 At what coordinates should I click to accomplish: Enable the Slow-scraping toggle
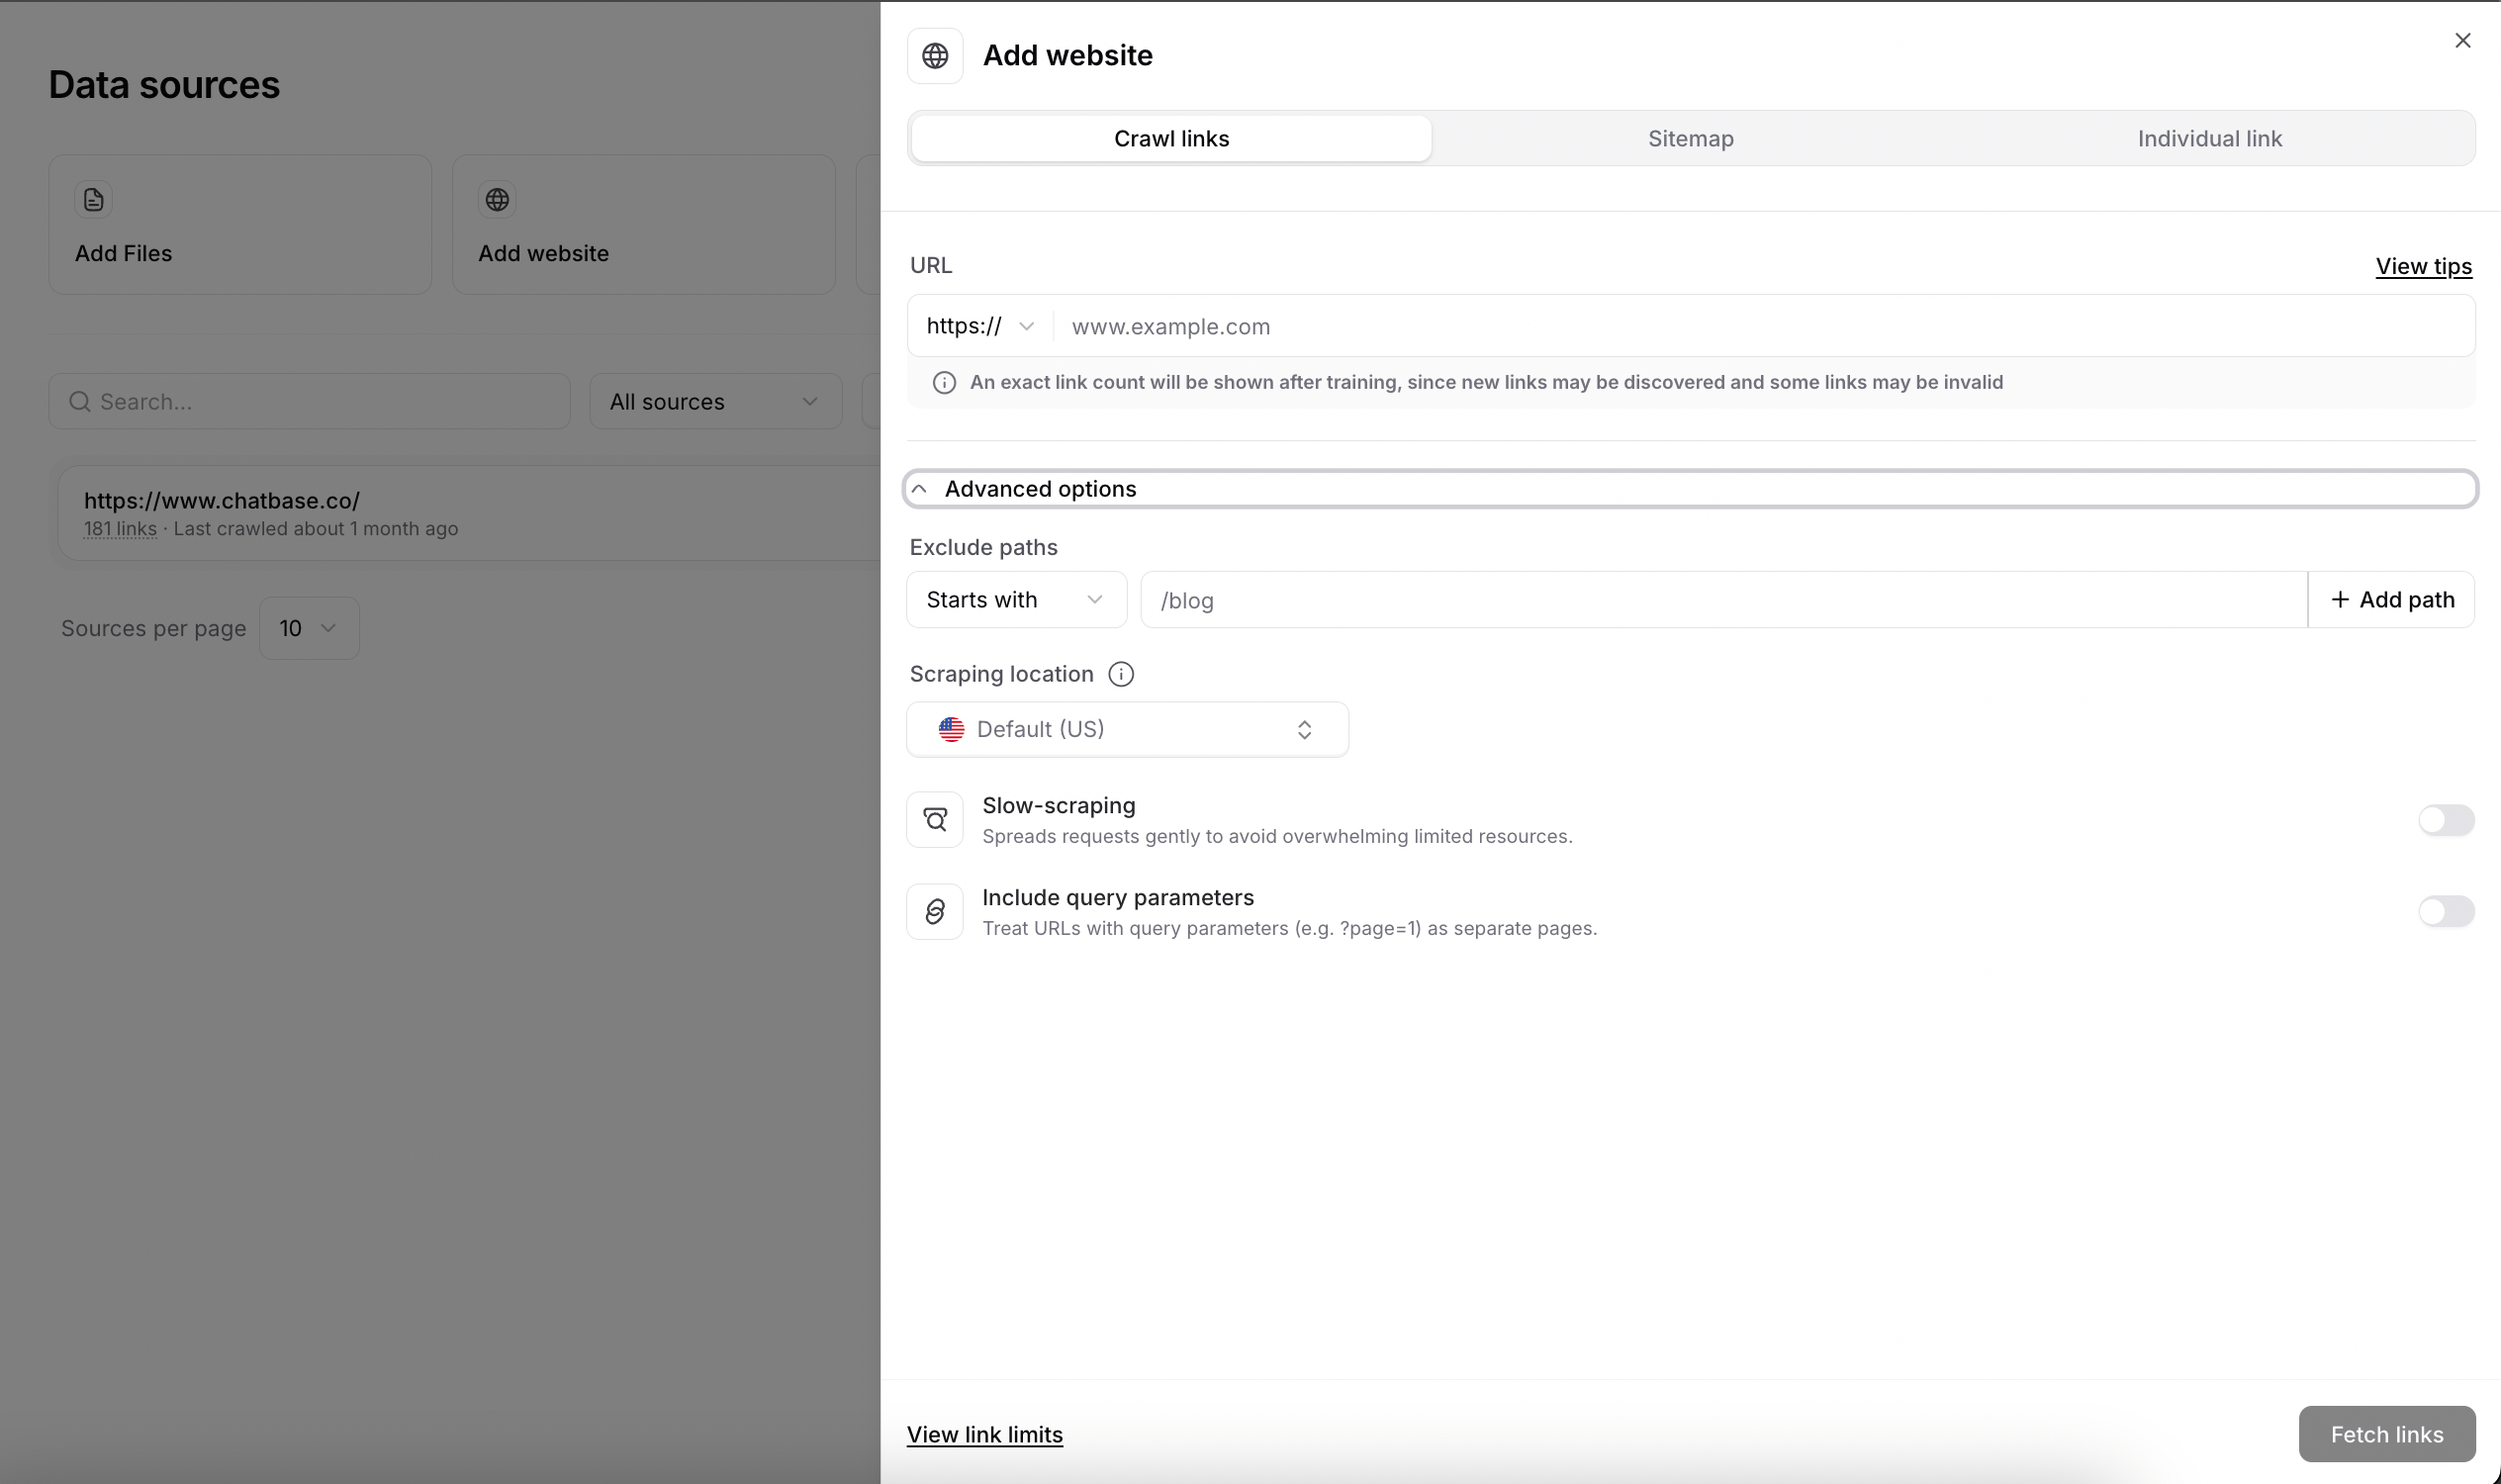2446,820
